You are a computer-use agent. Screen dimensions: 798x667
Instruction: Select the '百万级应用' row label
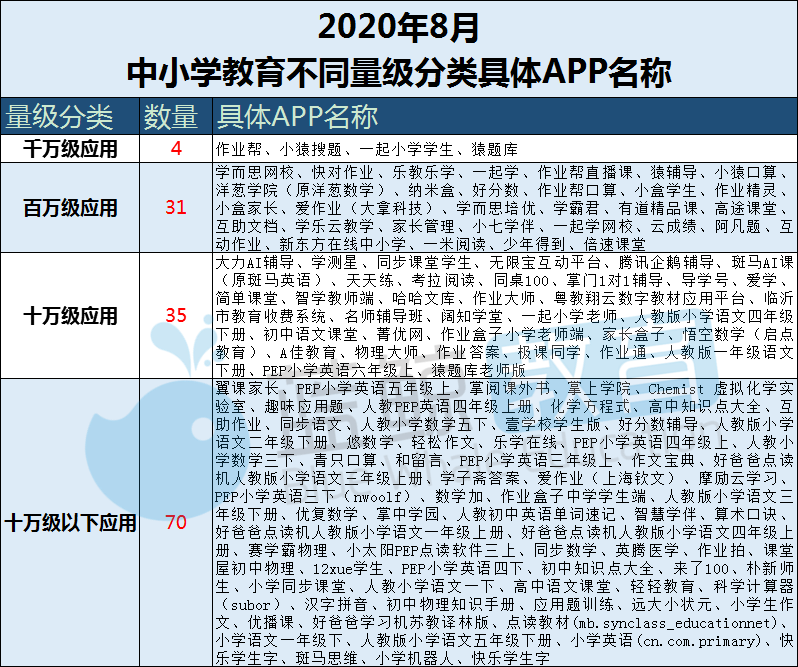70,208
